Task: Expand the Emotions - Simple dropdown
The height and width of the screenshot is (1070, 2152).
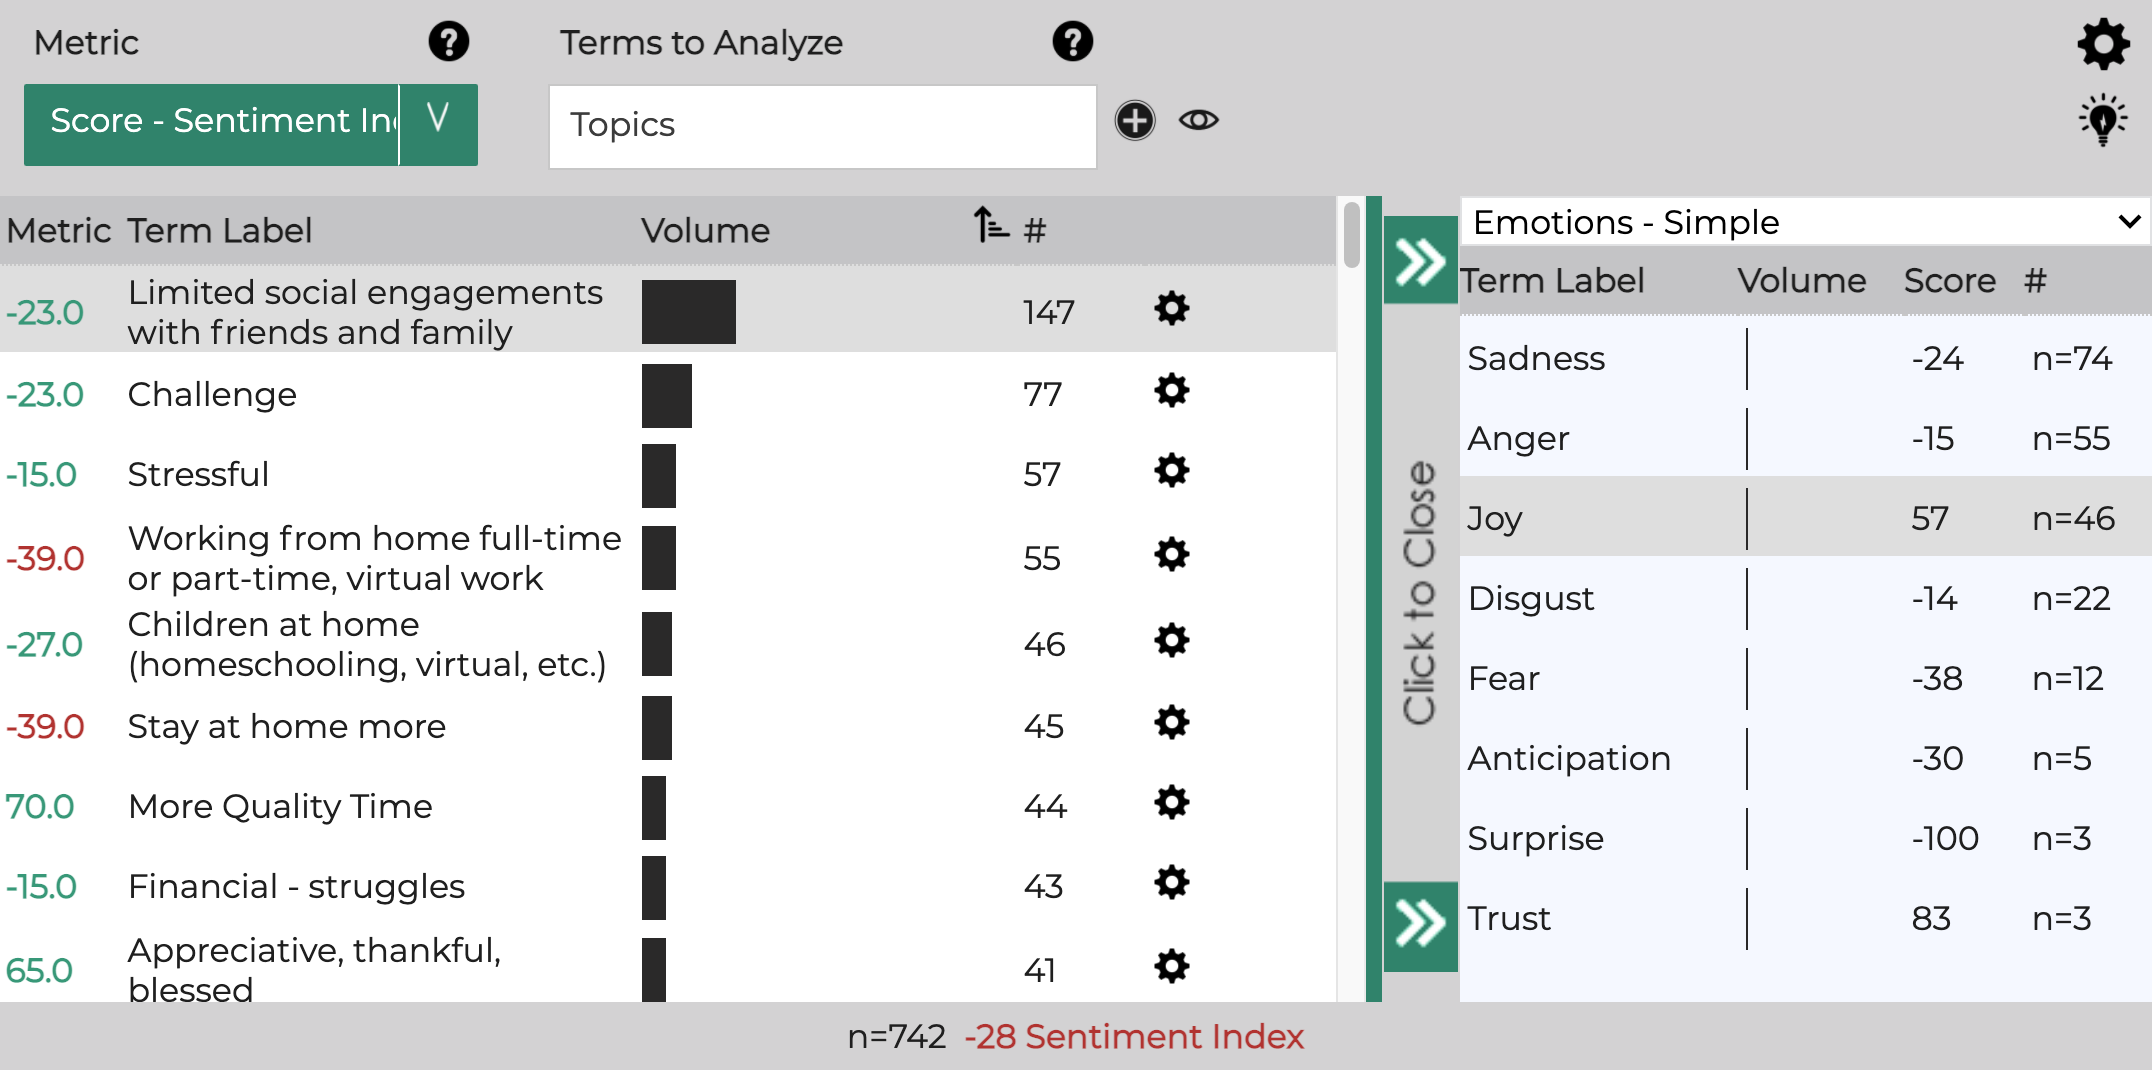Action: (1805, 222)
